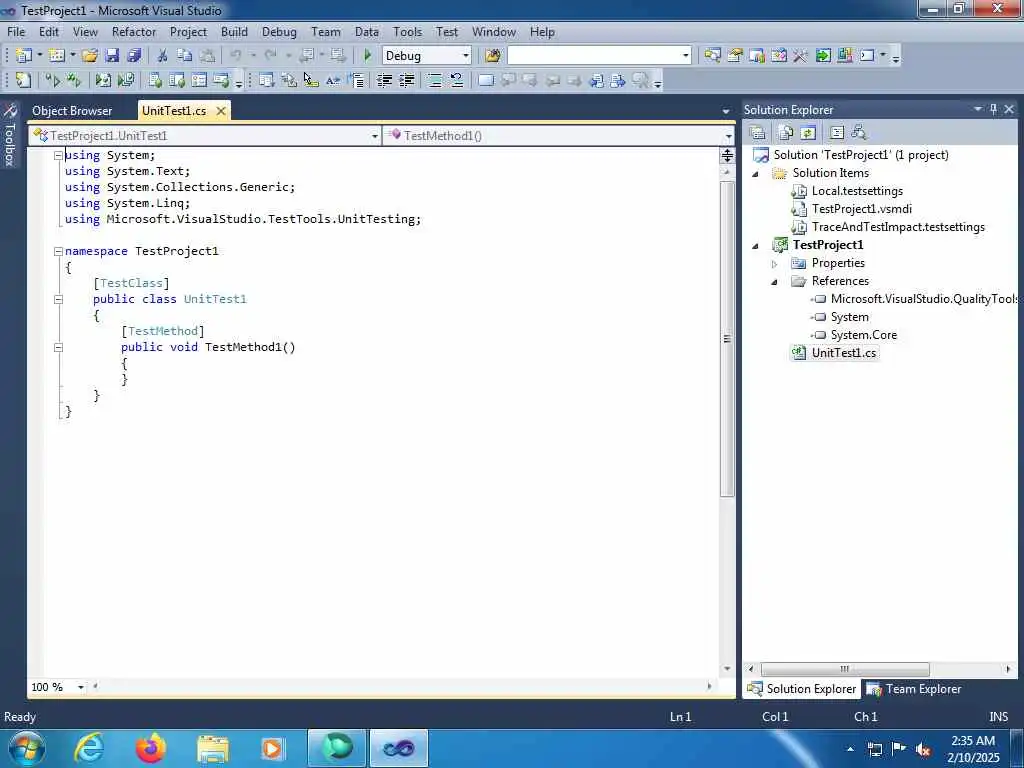
Task: Open the Debug configuration dropdown
Action: click(x=466, y=56)
